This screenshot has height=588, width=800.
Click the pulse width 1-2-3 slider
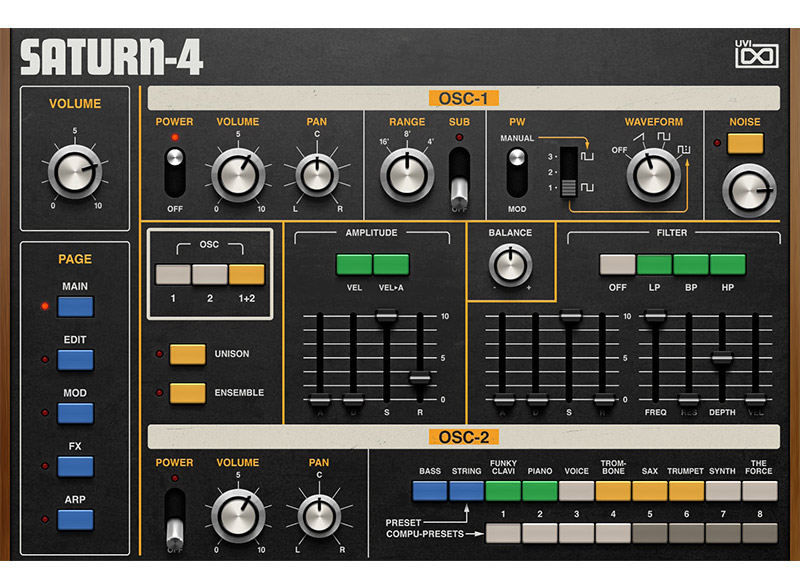pyautogui.click(x=569, y=173)
